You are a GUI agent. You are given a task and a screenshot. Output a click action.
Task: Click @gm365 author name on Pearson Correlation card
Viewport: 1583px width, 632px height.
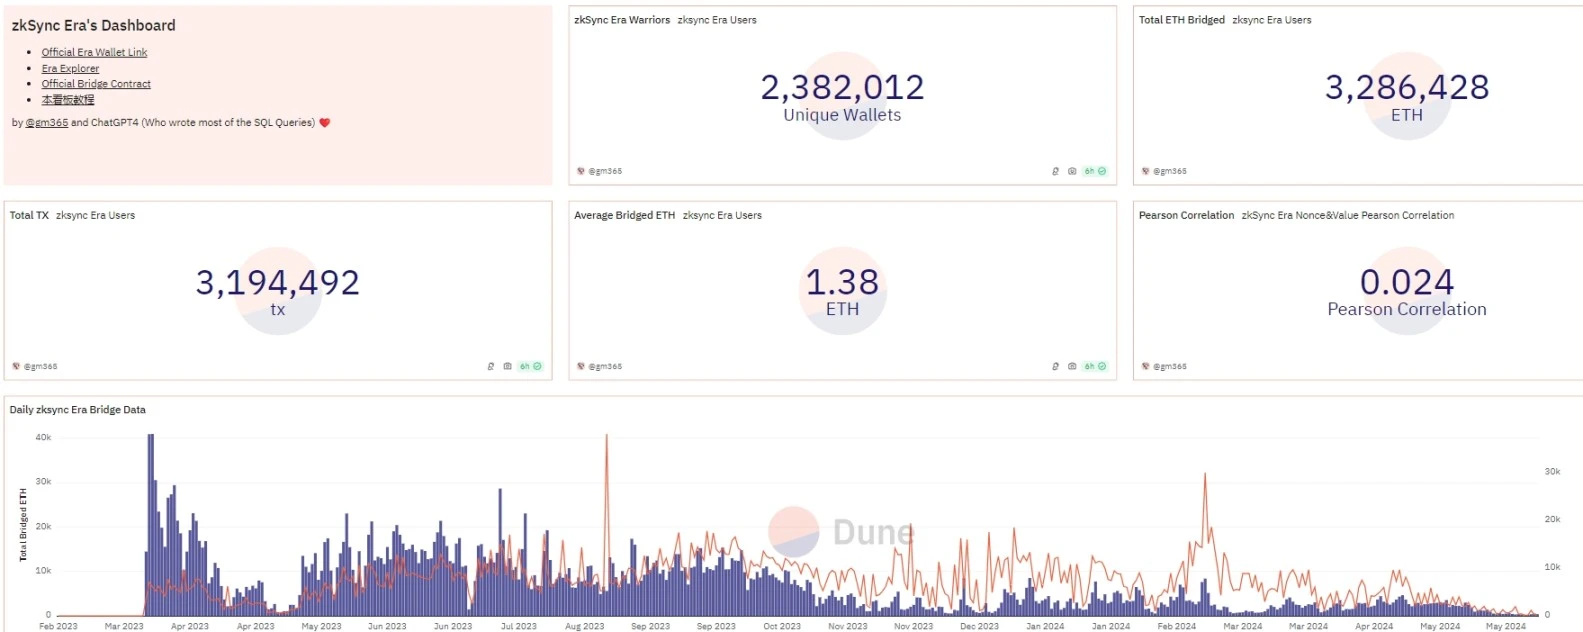click(1170, 366)
